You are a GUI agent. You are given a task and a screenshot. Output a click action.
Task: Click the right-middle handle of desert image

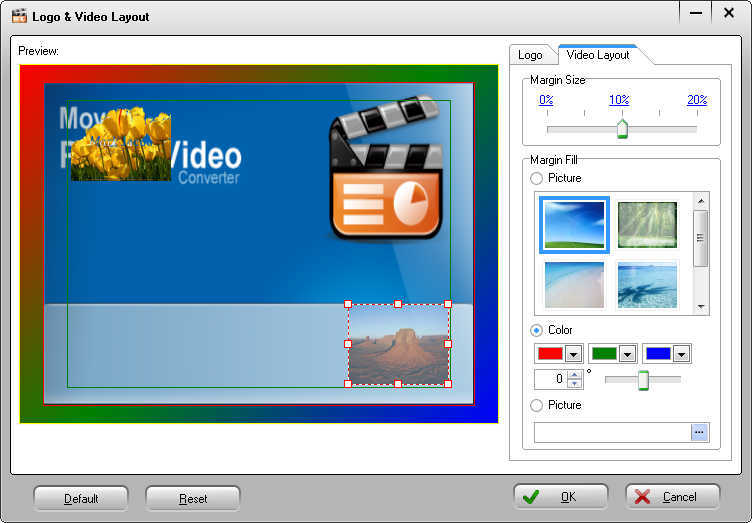click(x=448, y=344)
